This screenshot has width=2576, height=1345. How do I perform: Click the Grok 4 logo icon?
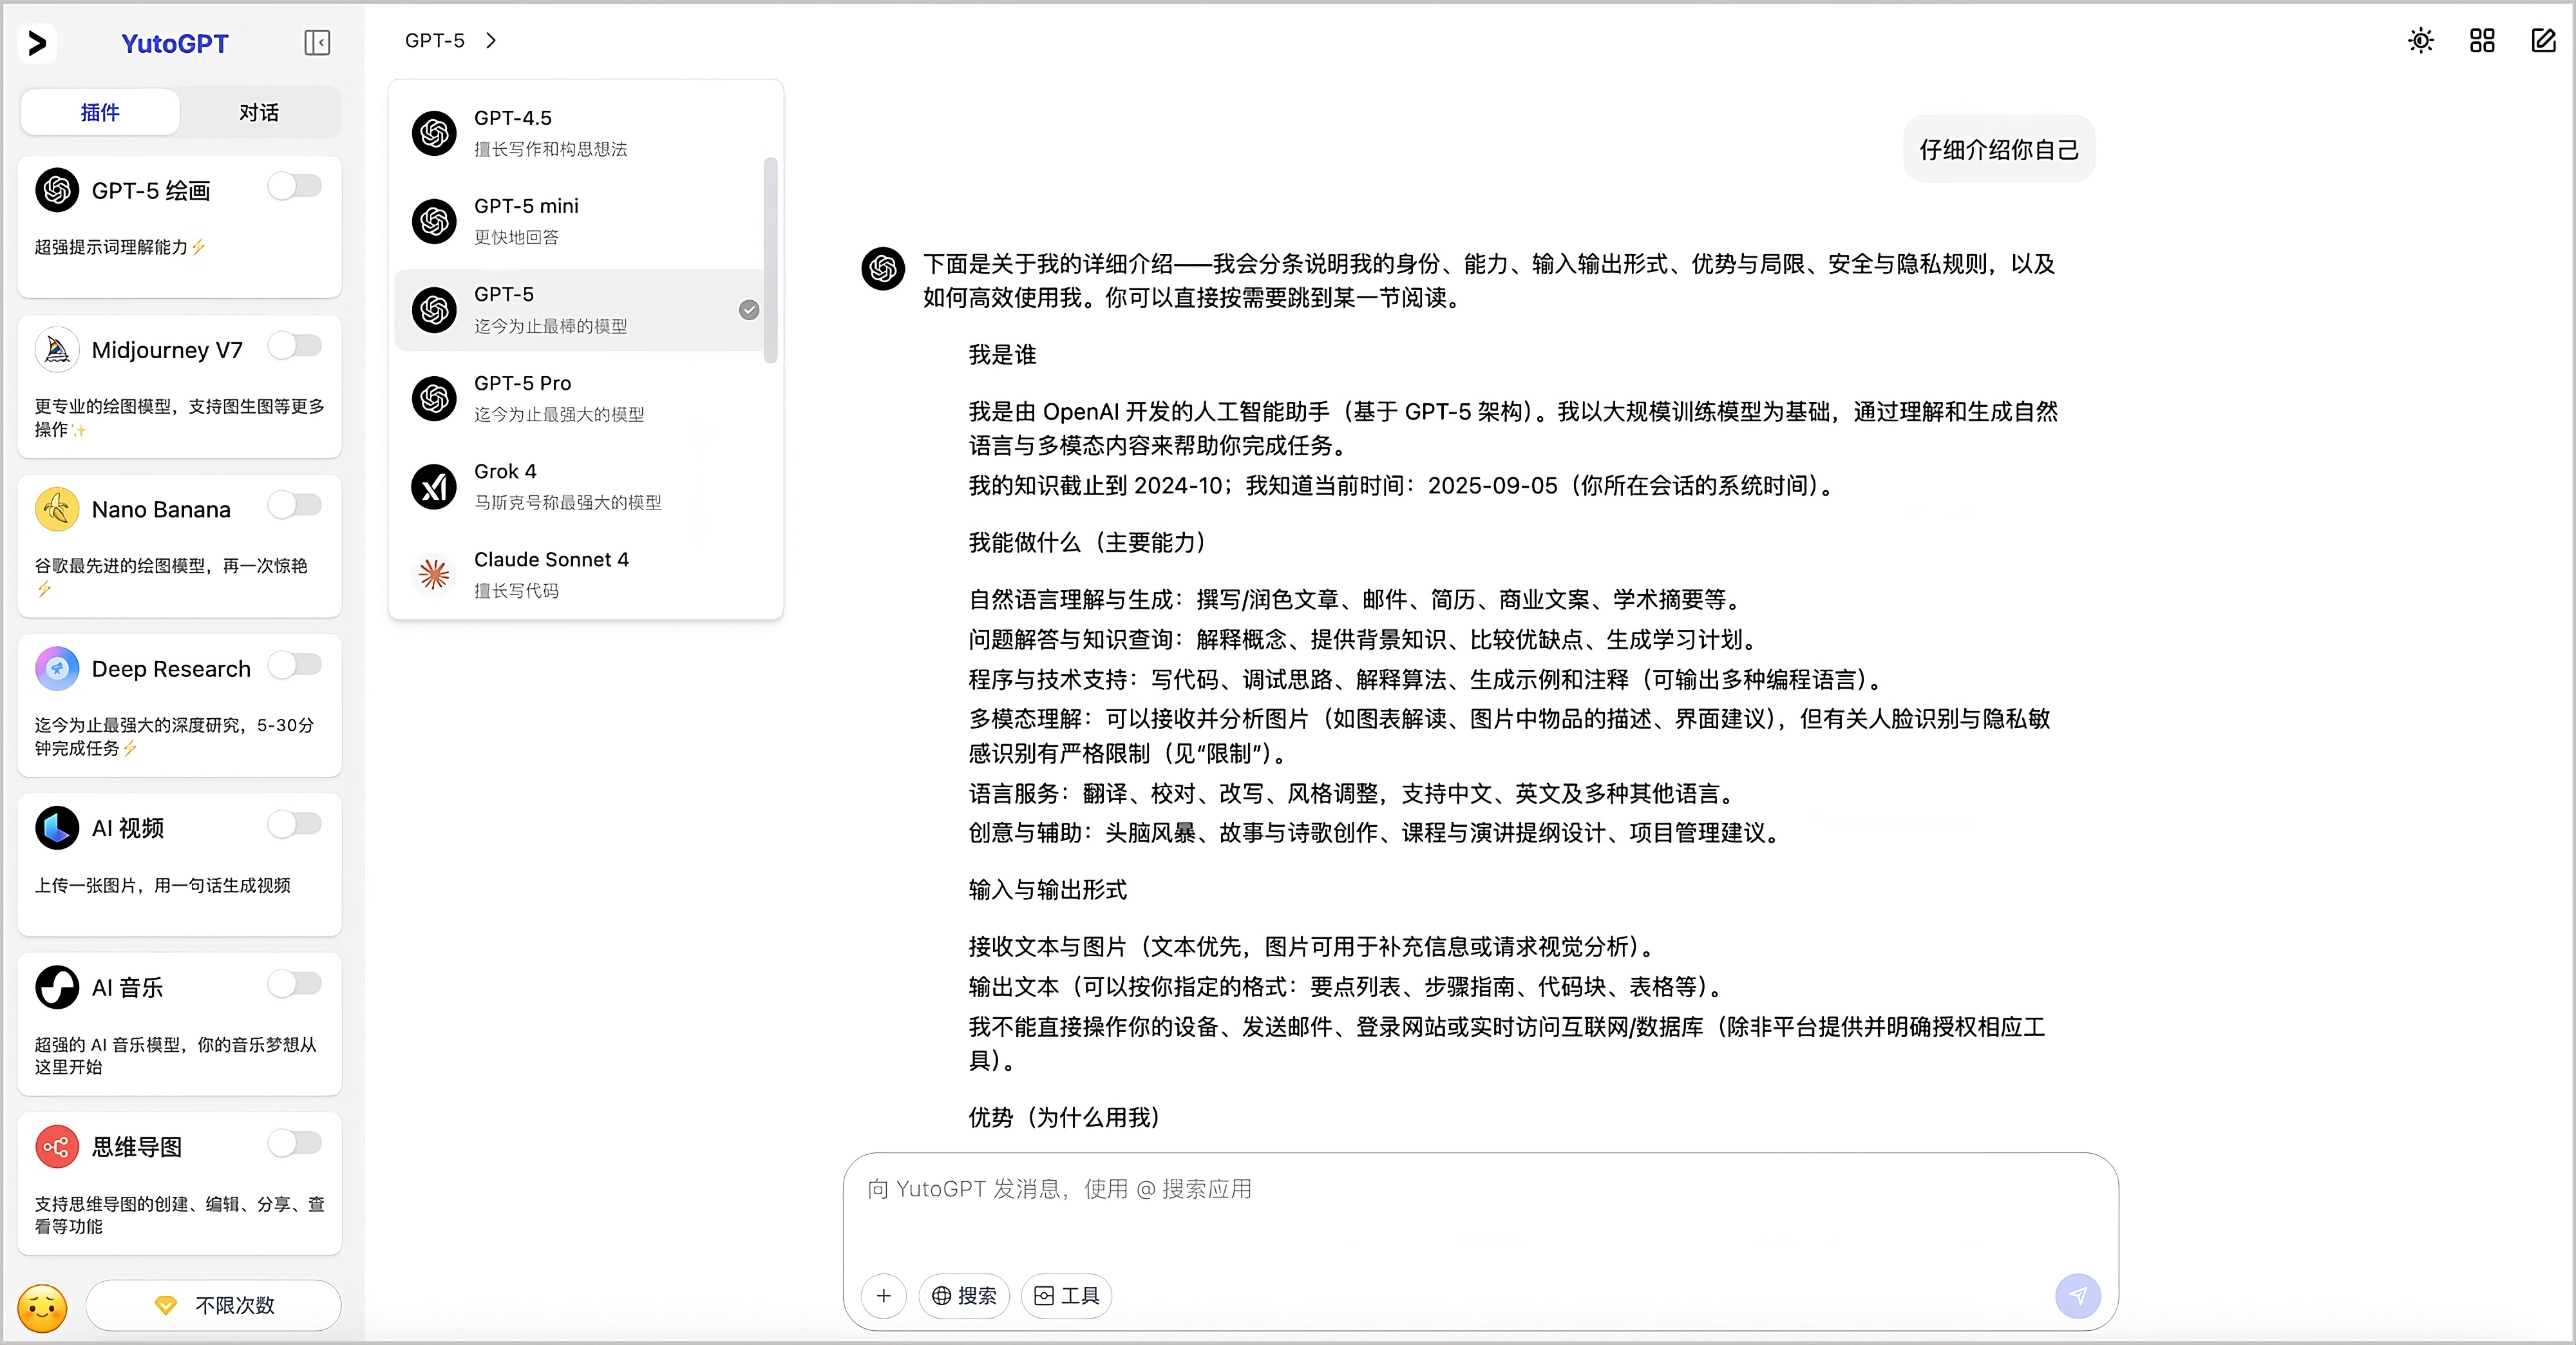coord(435,487)
